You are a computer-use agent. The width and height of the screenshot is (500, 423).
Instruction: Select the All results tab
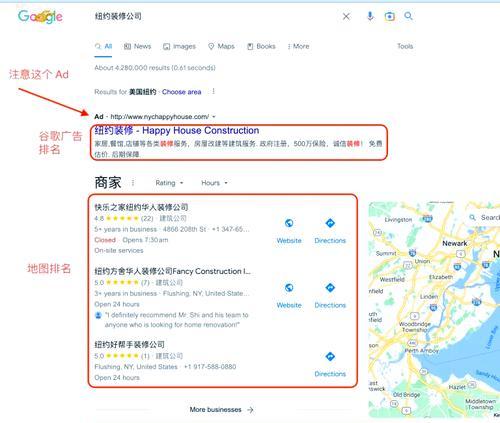103,46
